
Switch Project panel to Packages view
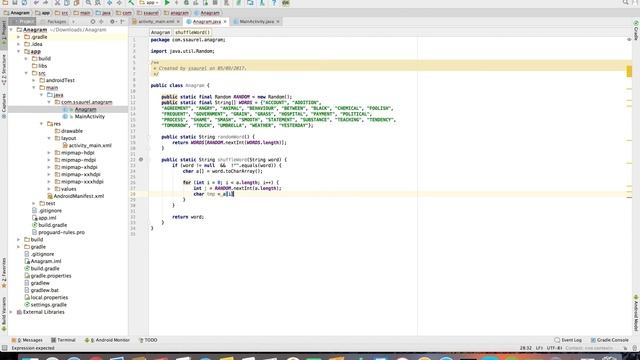56,22
